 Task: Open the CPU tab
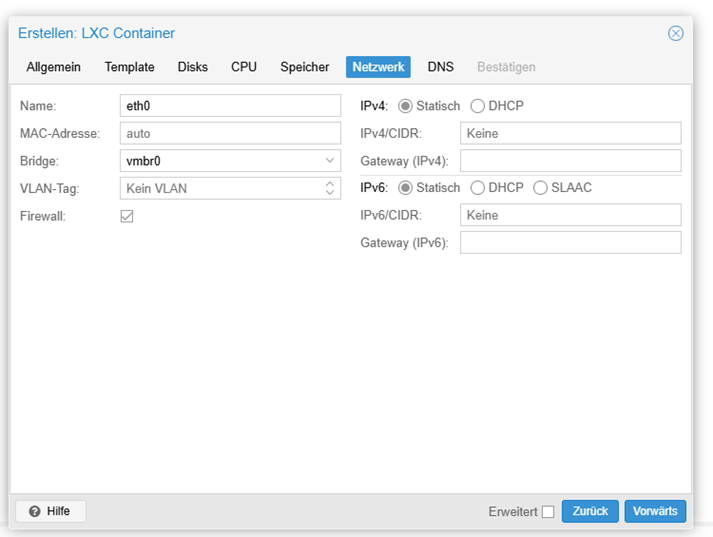[x=243, y=67]
